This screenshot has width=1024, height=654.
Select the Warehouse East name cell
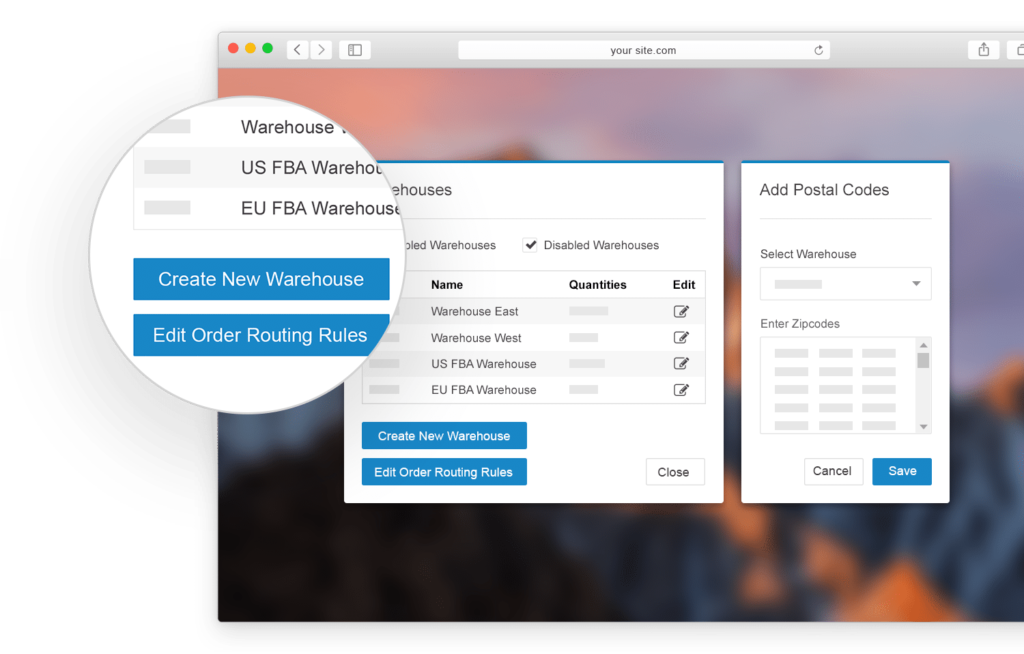coord(475,312)
